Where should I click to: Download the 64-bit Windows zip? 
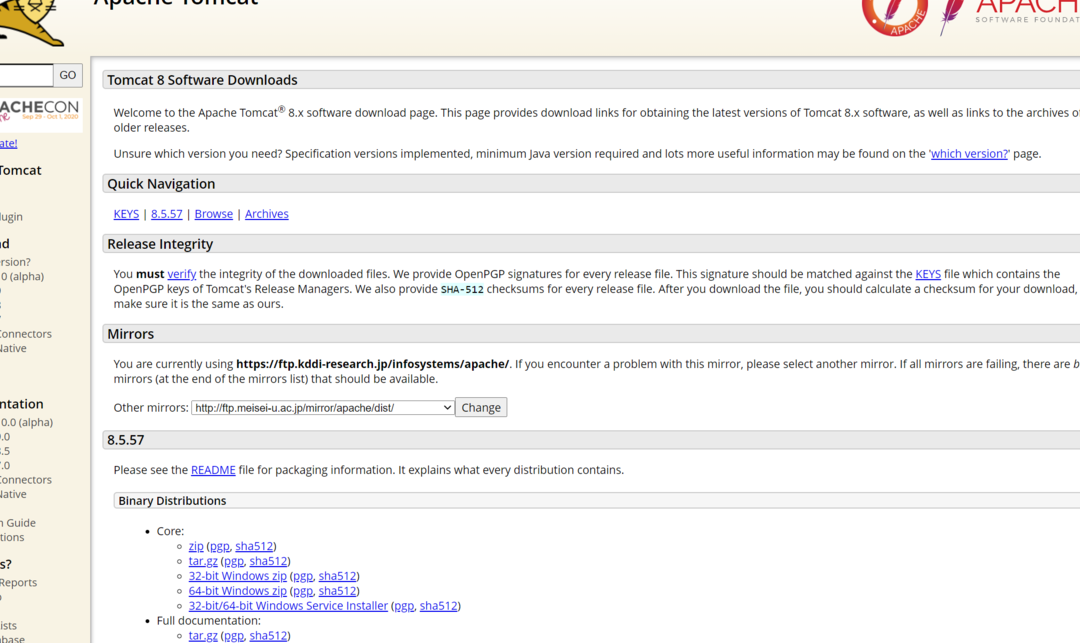[237, 591]
